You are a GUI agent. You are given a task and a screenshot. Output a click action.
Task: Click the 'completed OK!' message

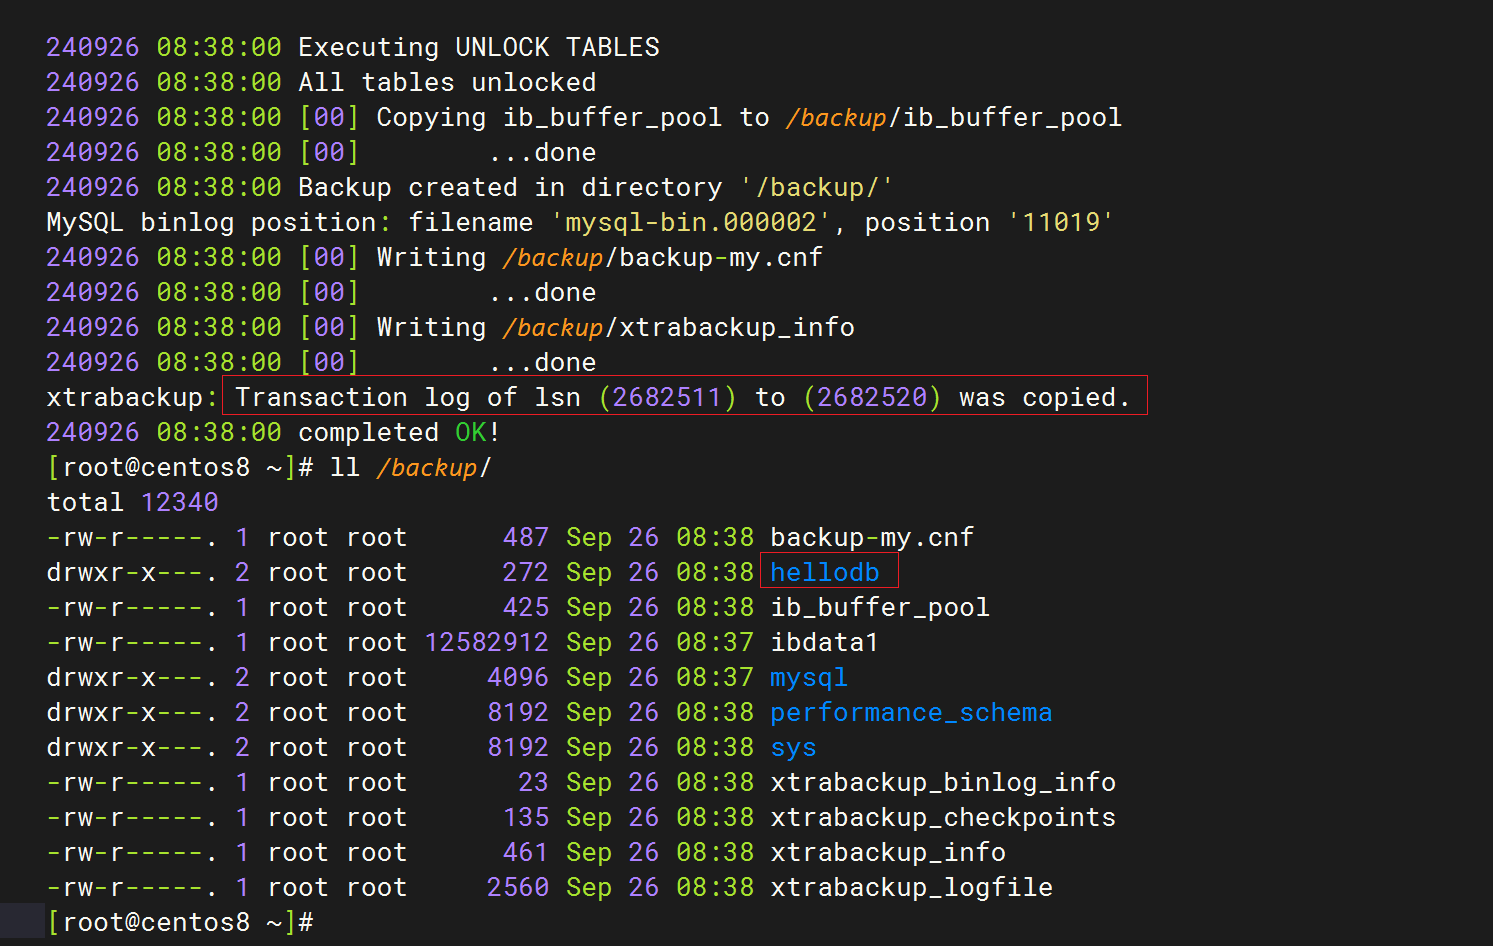(399, 433)
